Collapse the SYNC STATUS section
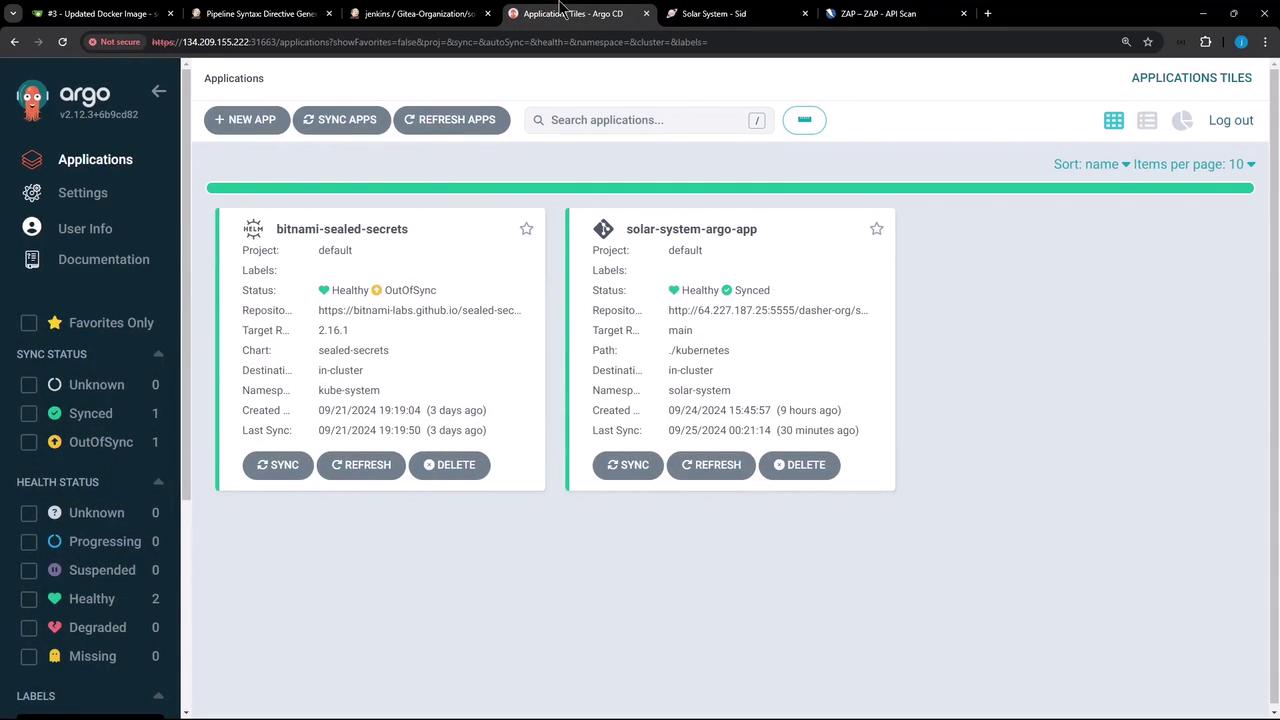Screen dimensions: 1280x720 (158, 354)
